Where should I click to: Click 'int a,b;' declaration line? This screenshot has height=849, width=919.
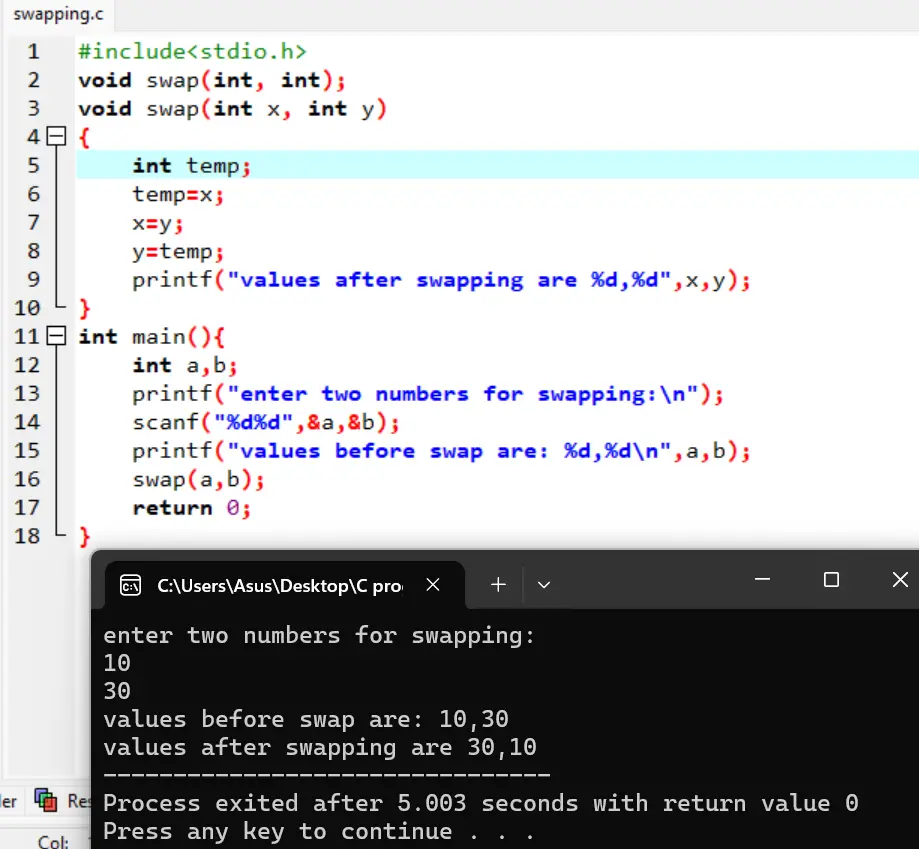185,366
